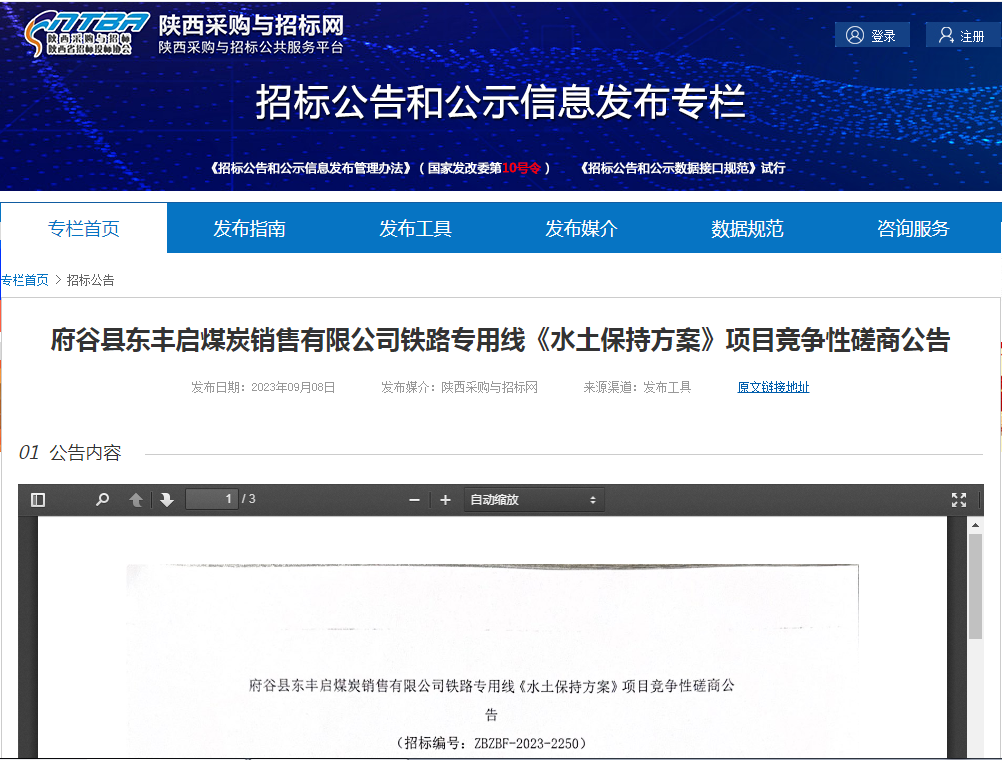The height and width of the screenshot is (760, 1002).
Task: Open the 自动缩放 zoom dropdown
Action: coord(534,500)
